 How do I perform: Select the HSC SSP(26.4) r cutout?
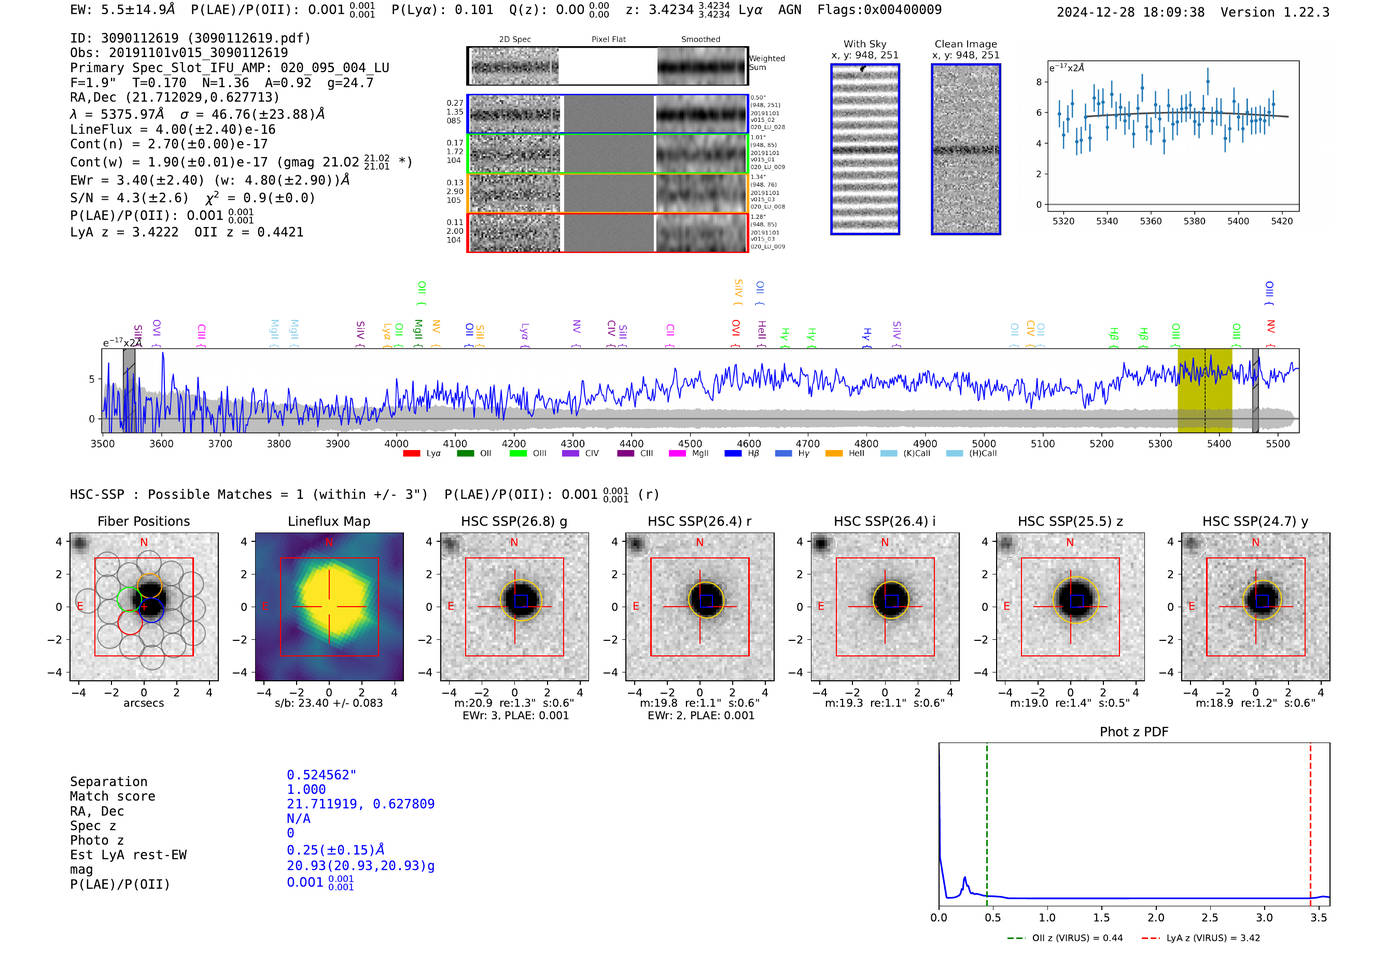[700, 606]
